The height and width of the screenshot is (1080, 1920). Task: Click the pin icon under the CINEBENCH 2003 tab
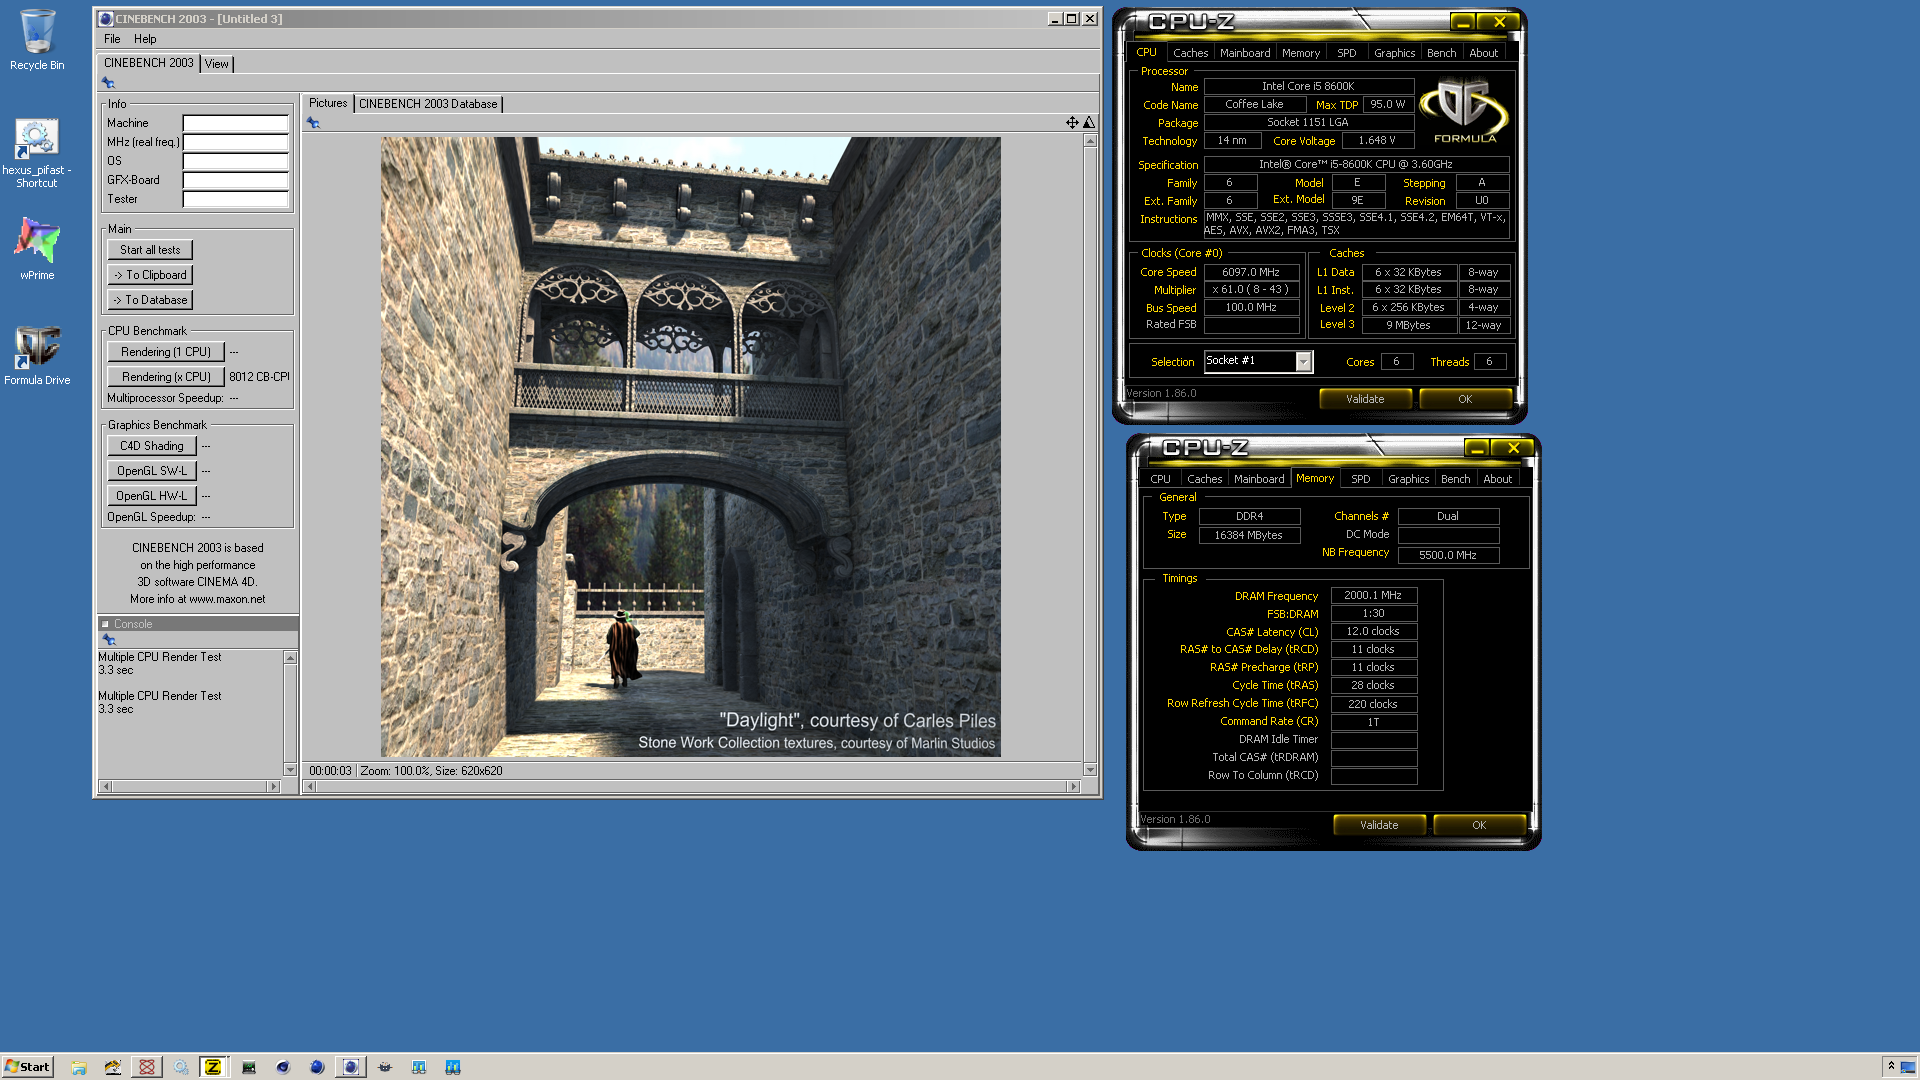point(108,83)
